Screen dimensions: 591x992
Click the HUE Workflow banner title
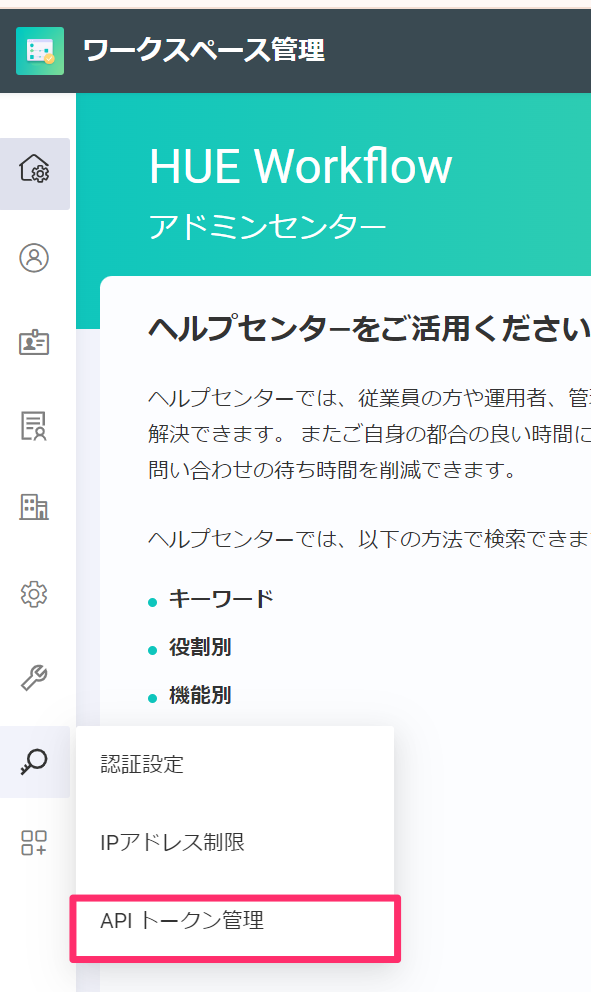point(301,167)
